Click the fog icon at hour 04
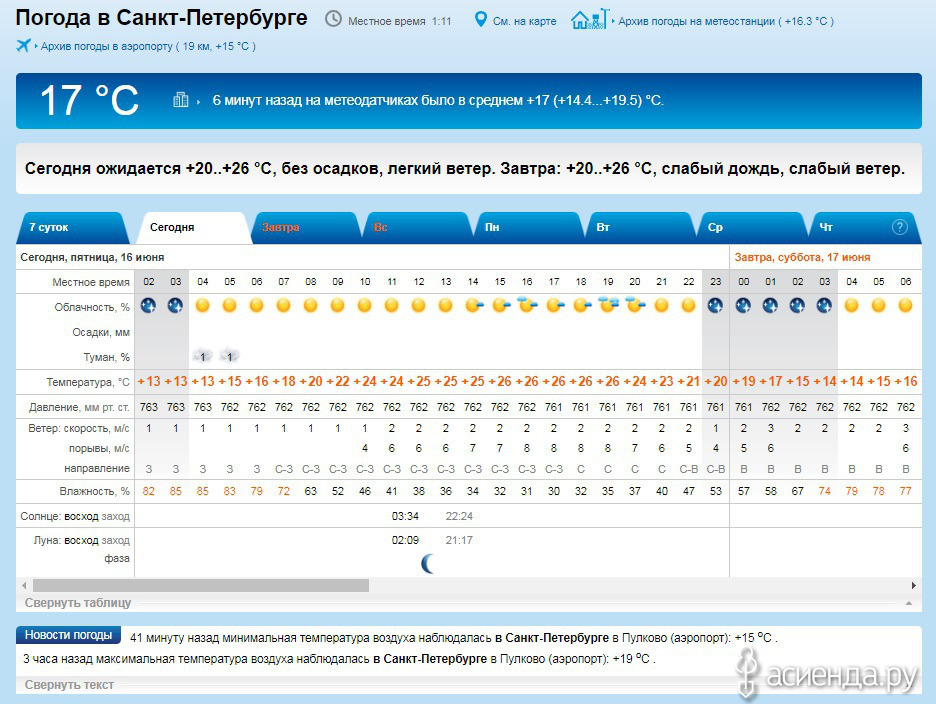 tap(202, 356)
